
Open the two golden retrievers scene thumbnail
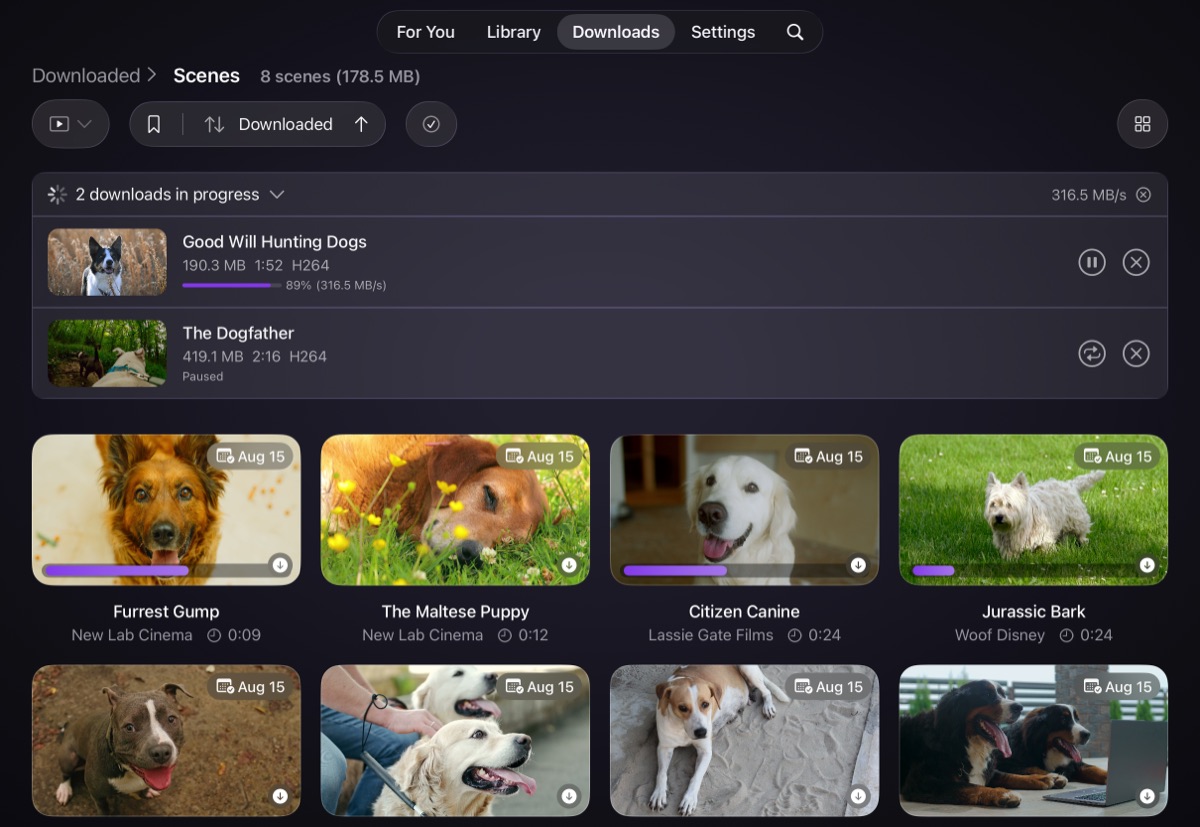[455, 741]
